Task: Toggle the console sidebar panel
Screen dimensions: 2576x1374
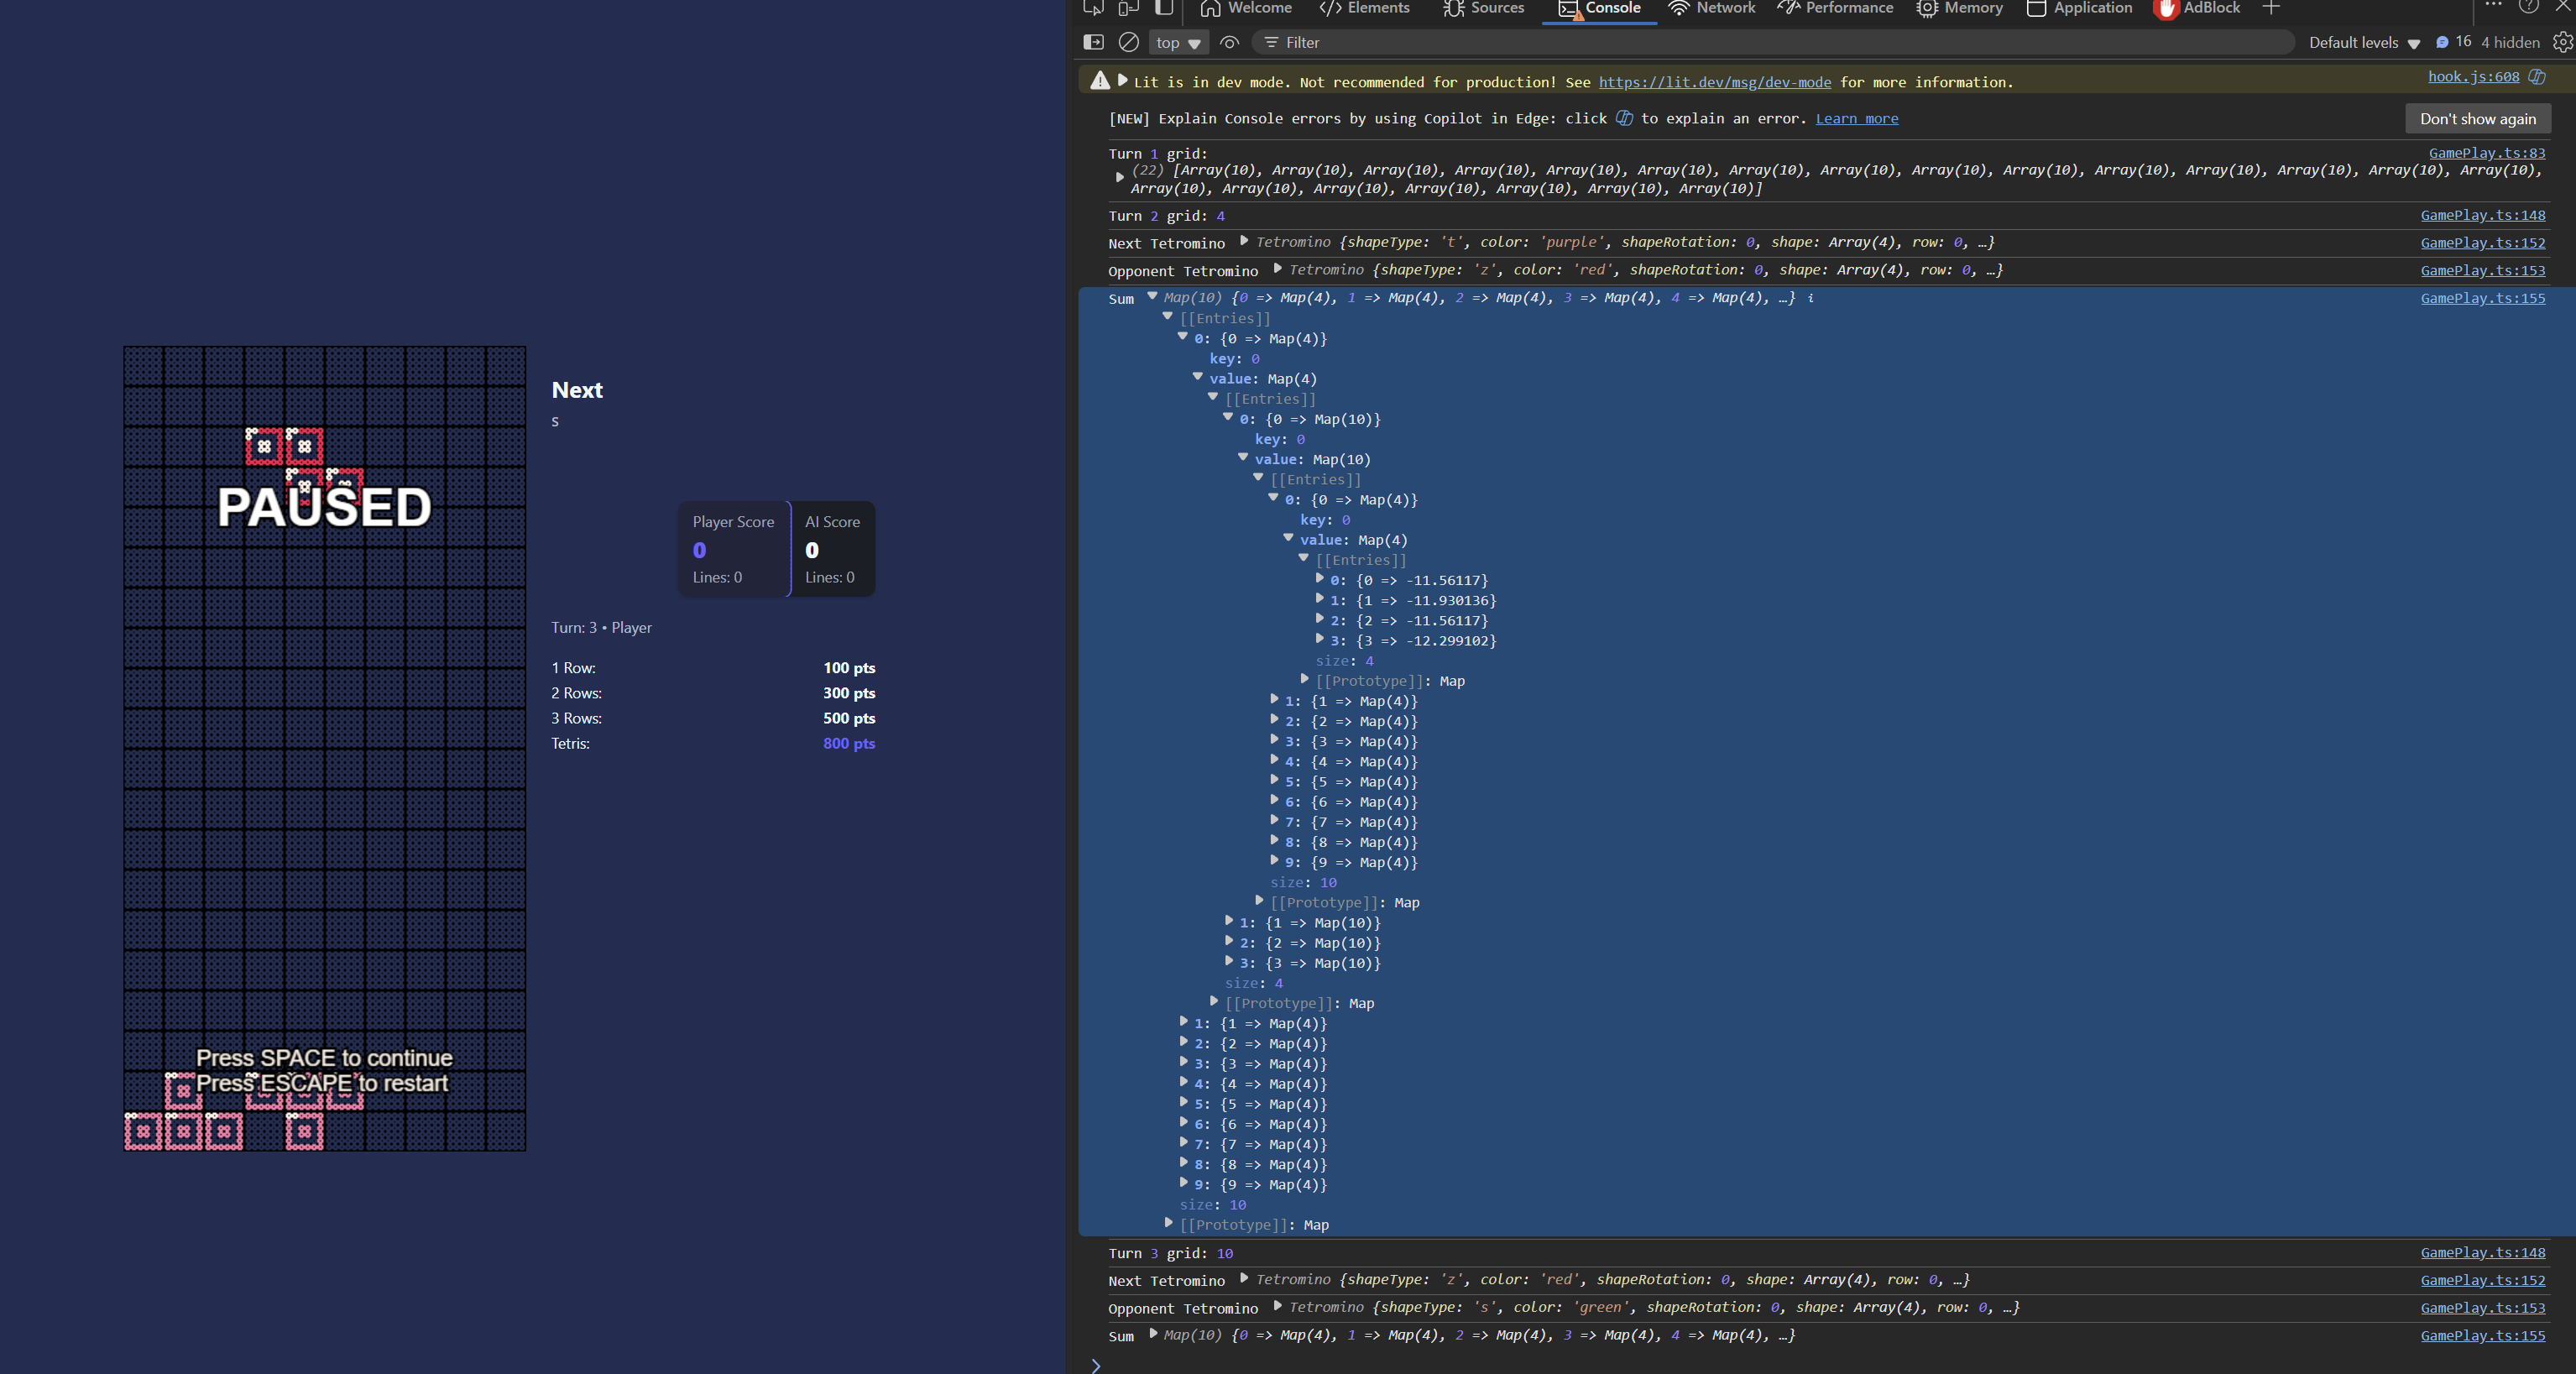Action: [1093, 42]
